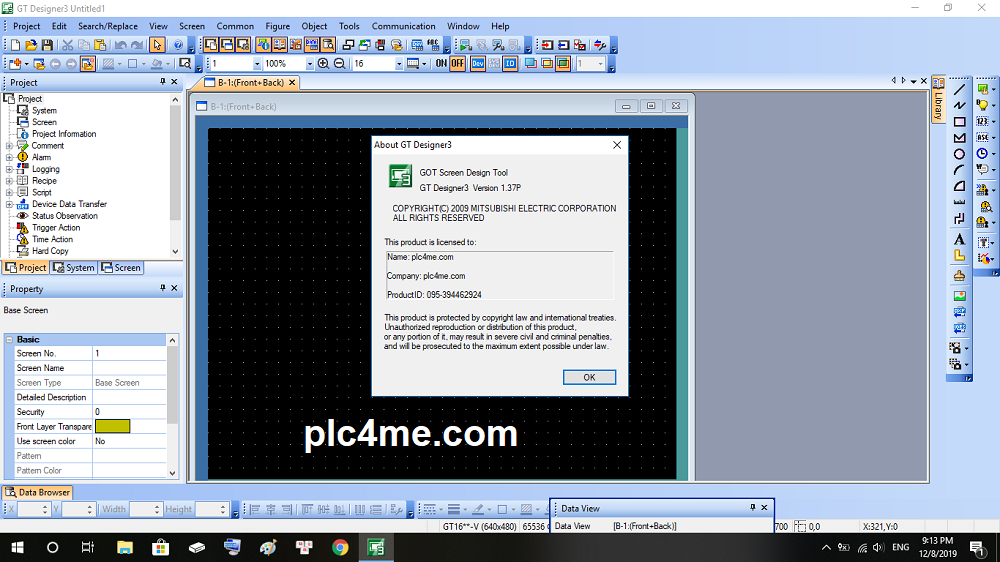
Task: Switch to the System tab in Project panel
Action: (x=73, y=268)
